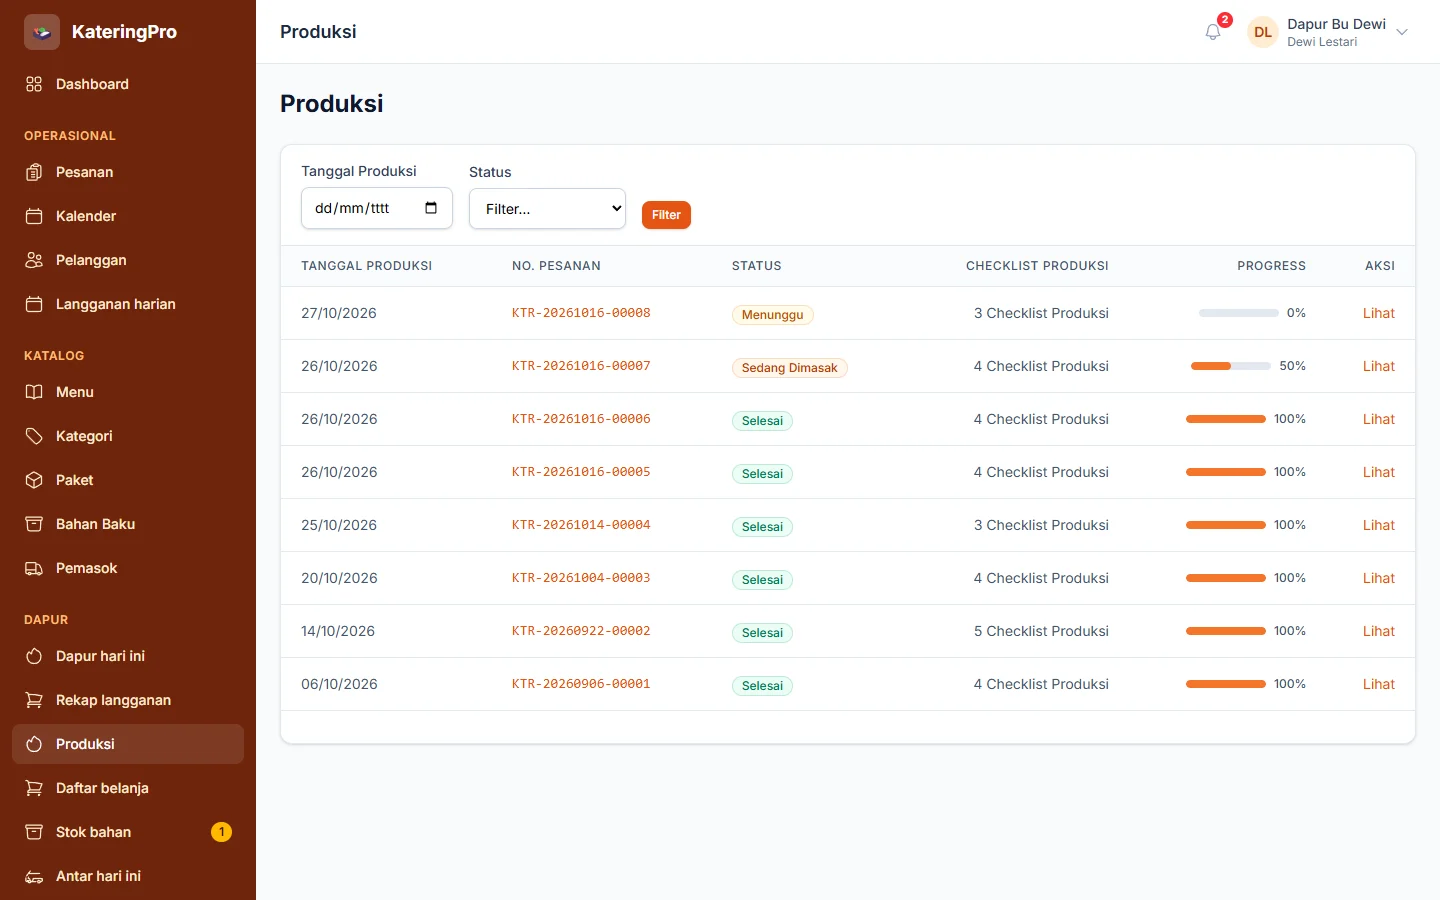Image resolution: width=1440 pixels, height=900 pixels.
Task: Click the Stok bahan badge showing 1
Action: click(222, 832)
